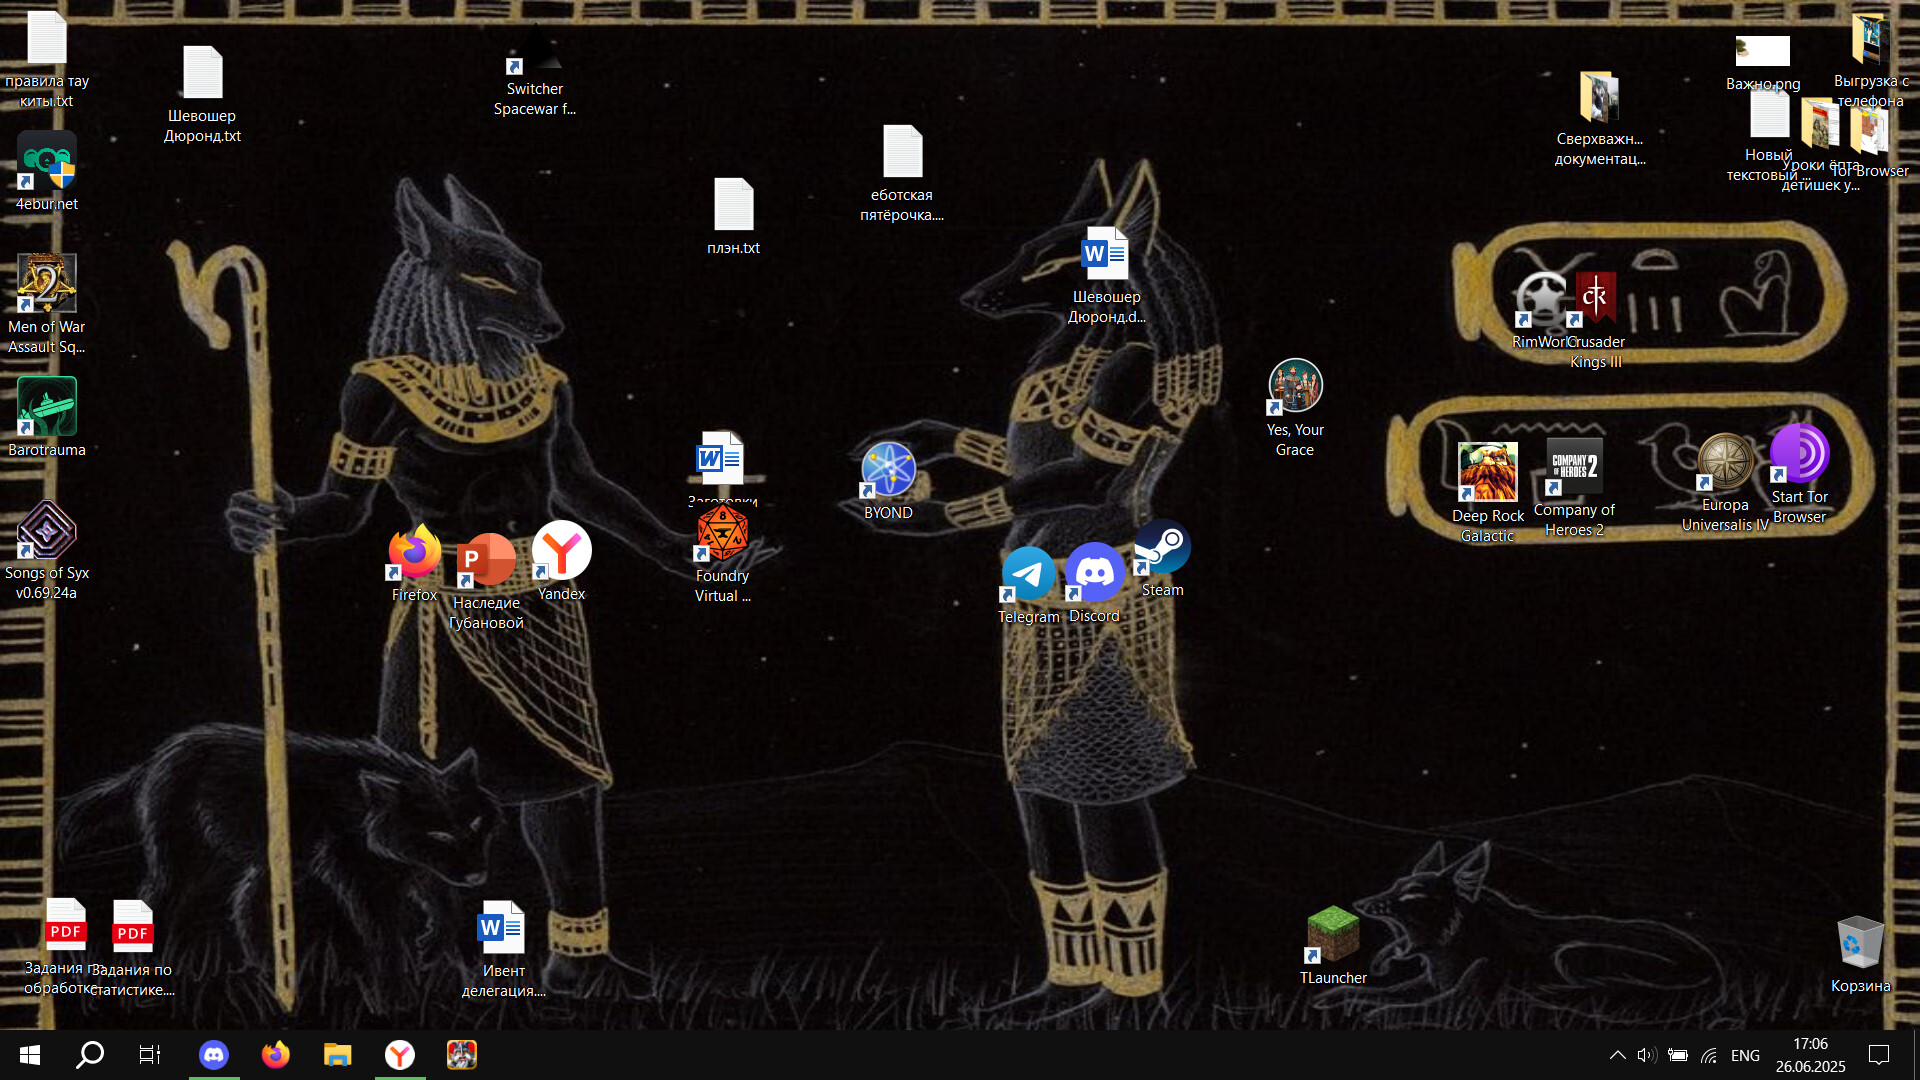Open File Explorer from the taskbar

[338, 1055]
